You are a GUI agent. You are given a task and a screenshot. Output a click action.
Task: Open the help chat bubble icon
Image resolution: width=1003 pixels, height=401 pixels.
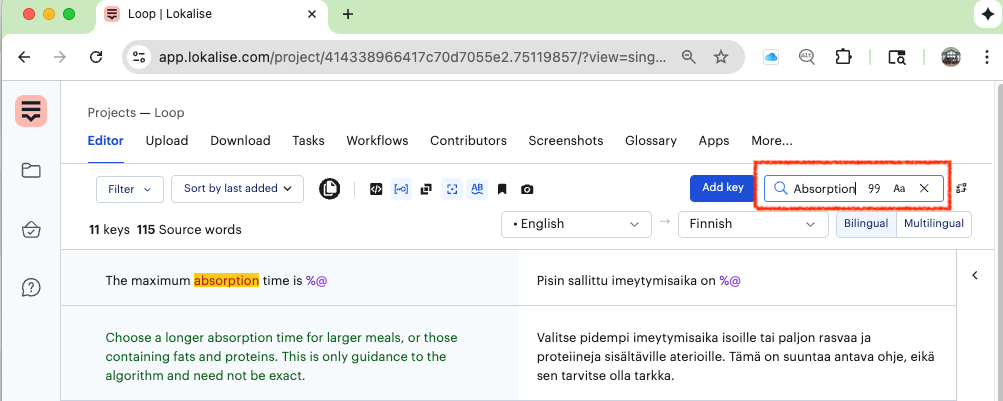point(31,288)
